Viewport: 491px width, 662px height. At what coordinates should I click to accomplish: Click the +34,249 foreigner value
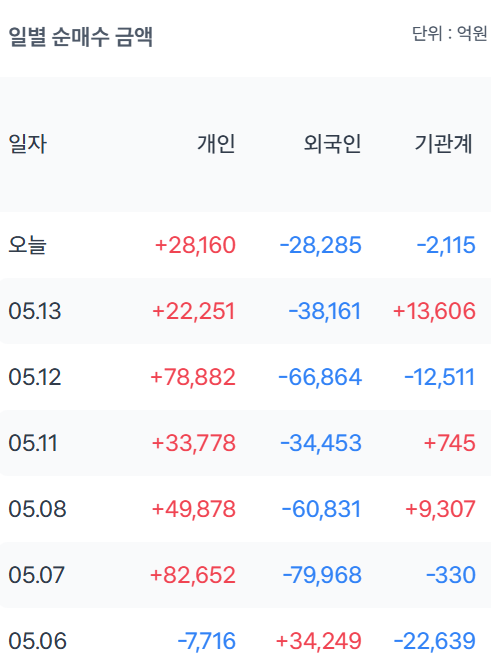point(318,641)
